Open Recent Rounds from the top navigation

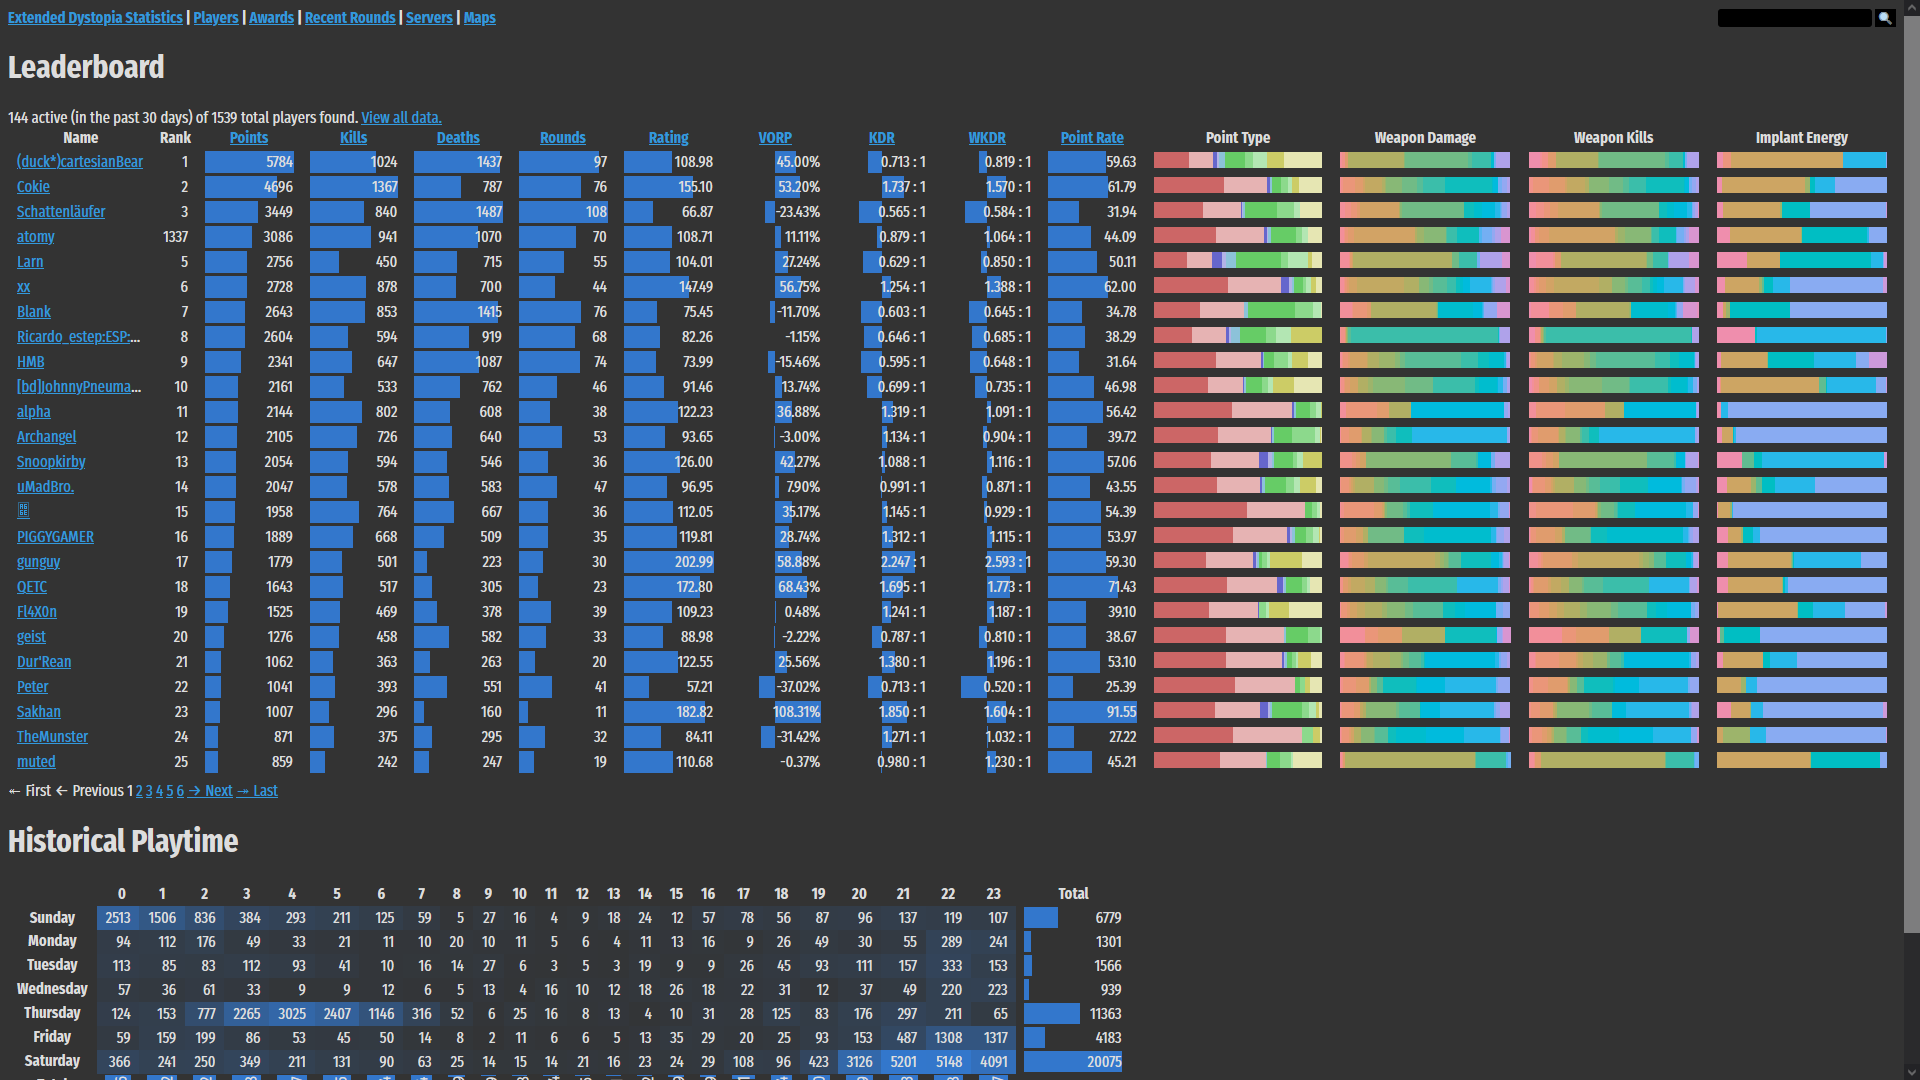[350, 18]
